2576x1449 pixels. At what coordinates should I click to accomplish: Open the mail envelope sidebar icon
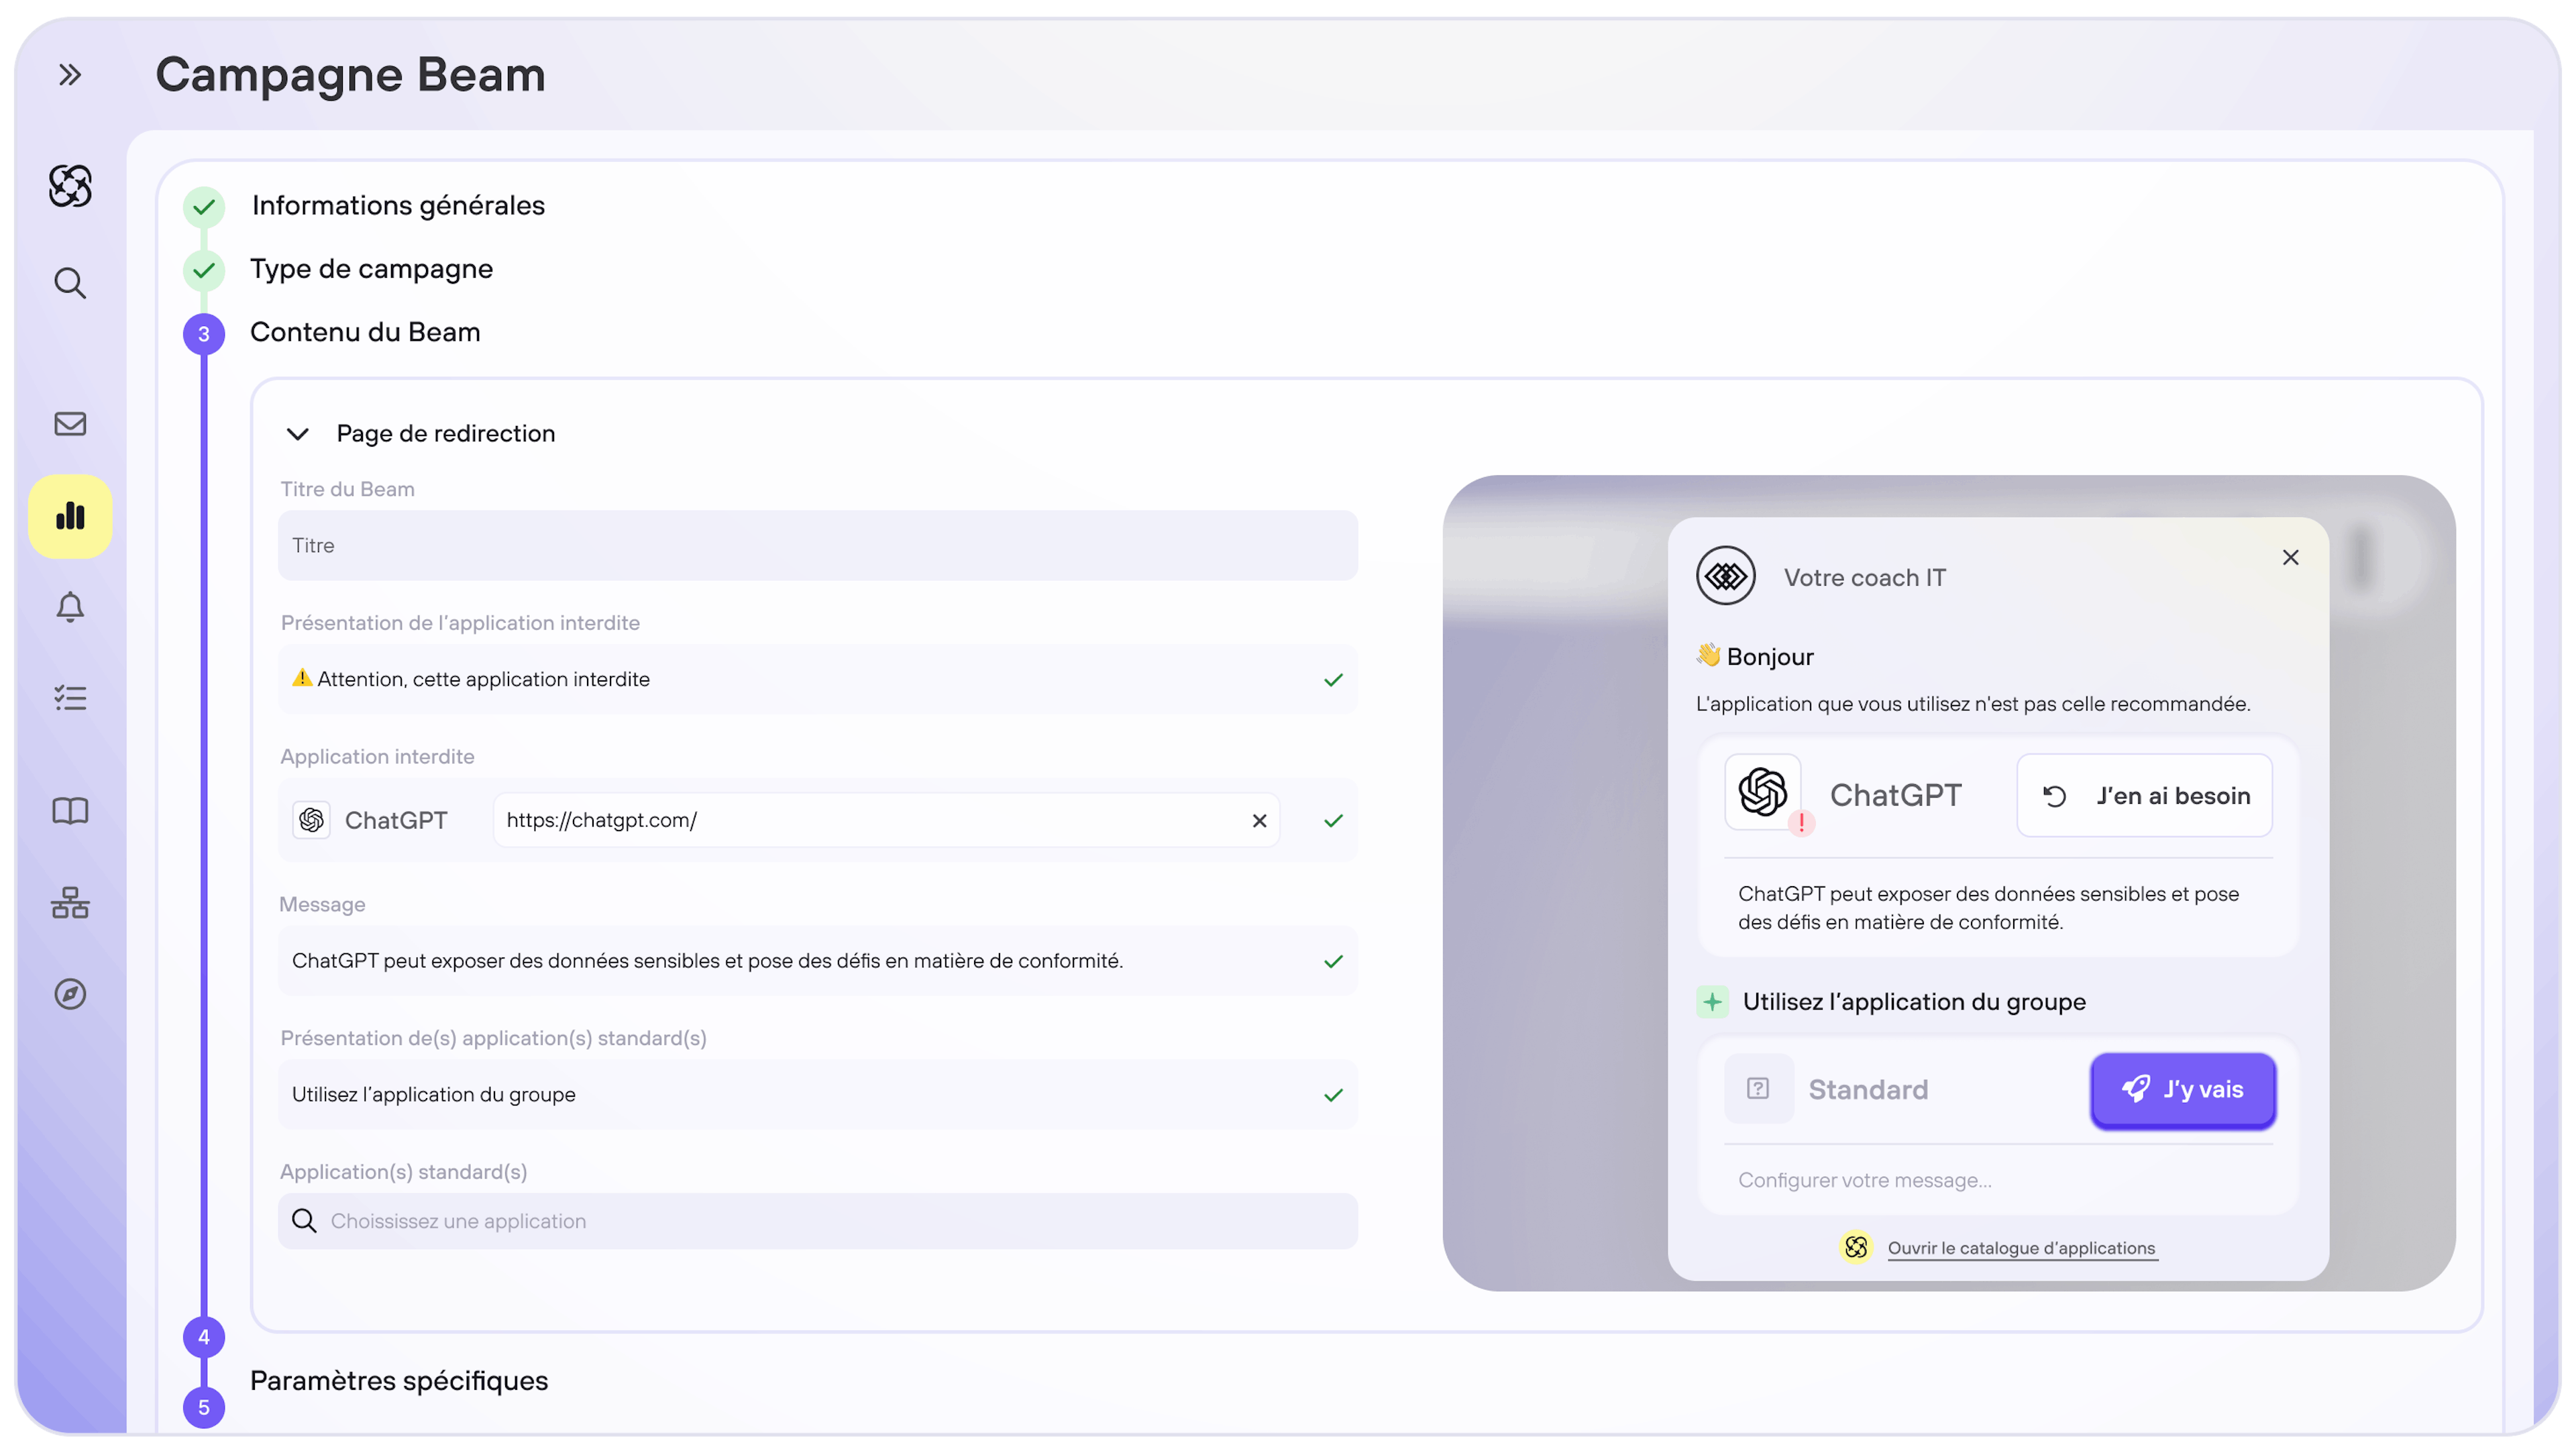[70, 424]
